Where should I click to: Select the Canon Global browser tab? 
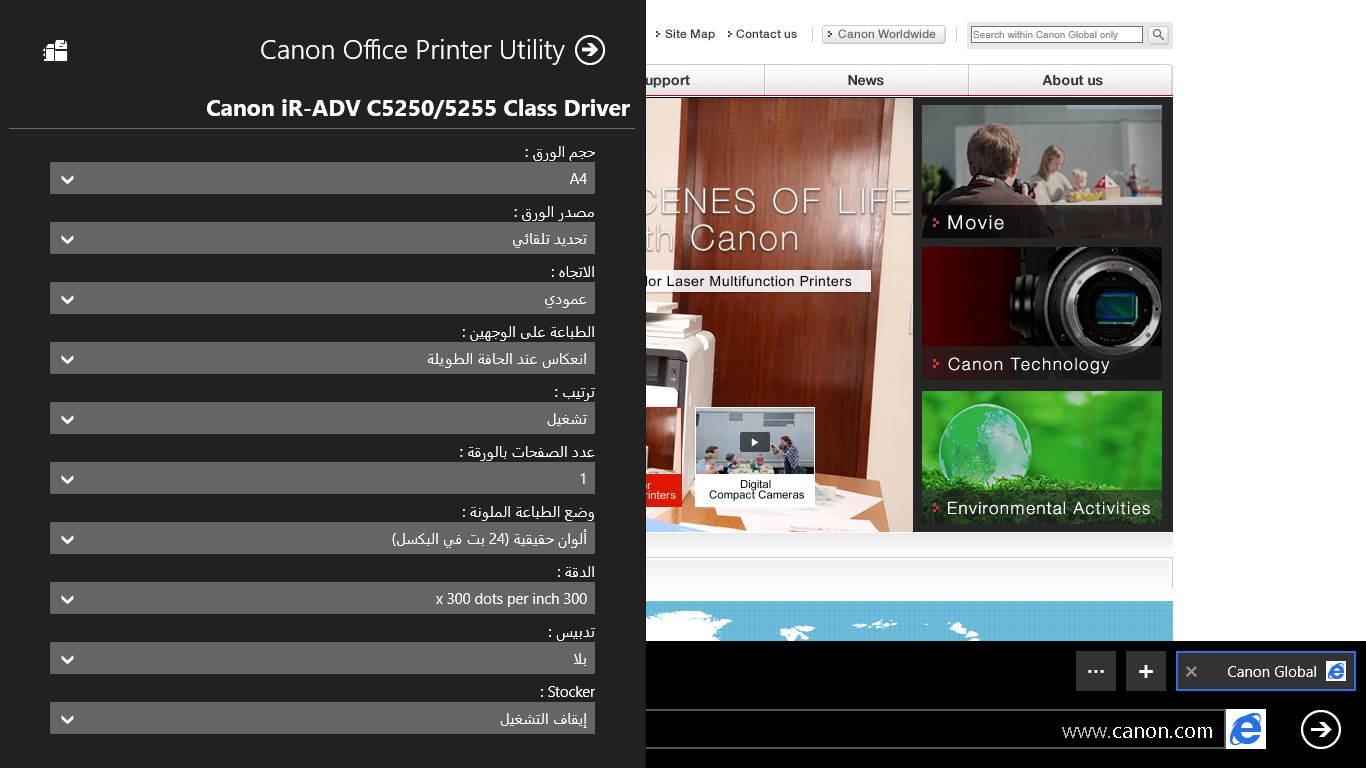[1266, 671]
